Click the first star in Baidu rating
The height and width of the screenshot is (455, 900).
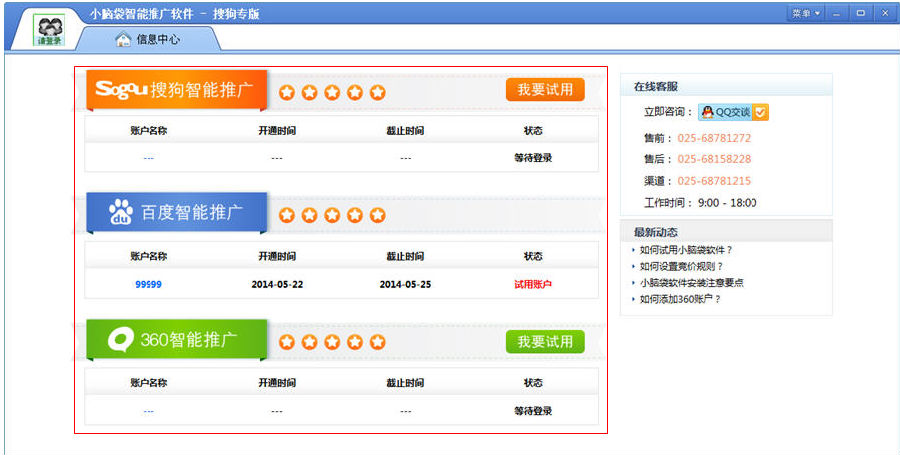tap(286, 215)
